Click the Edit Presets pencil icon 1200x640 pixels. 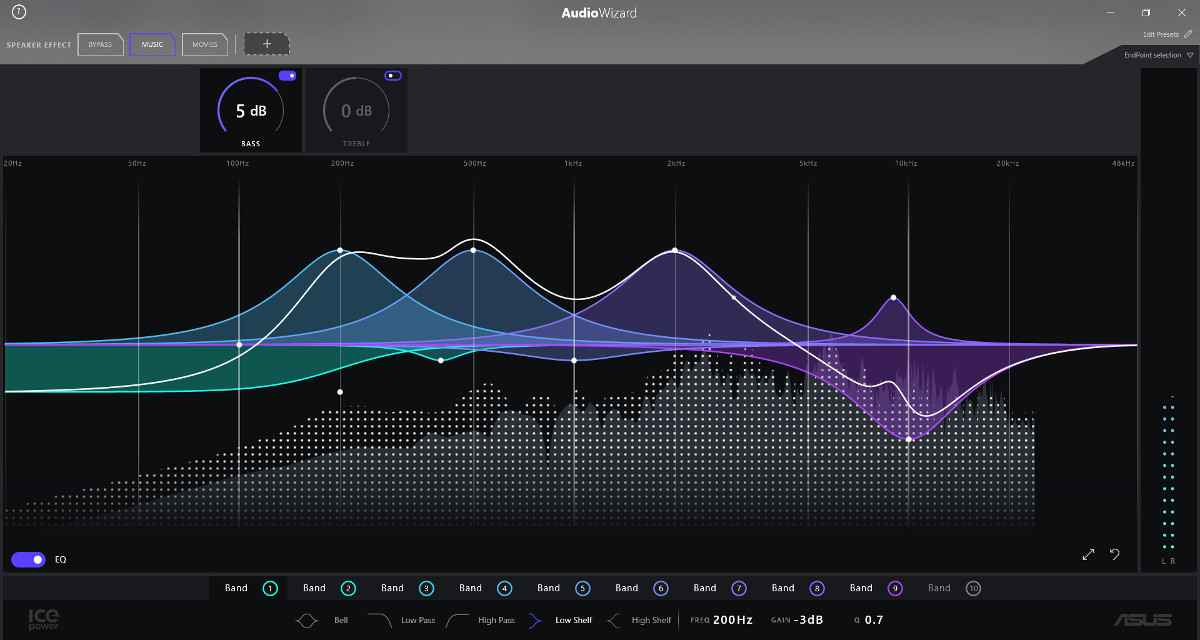(1188, 34)
